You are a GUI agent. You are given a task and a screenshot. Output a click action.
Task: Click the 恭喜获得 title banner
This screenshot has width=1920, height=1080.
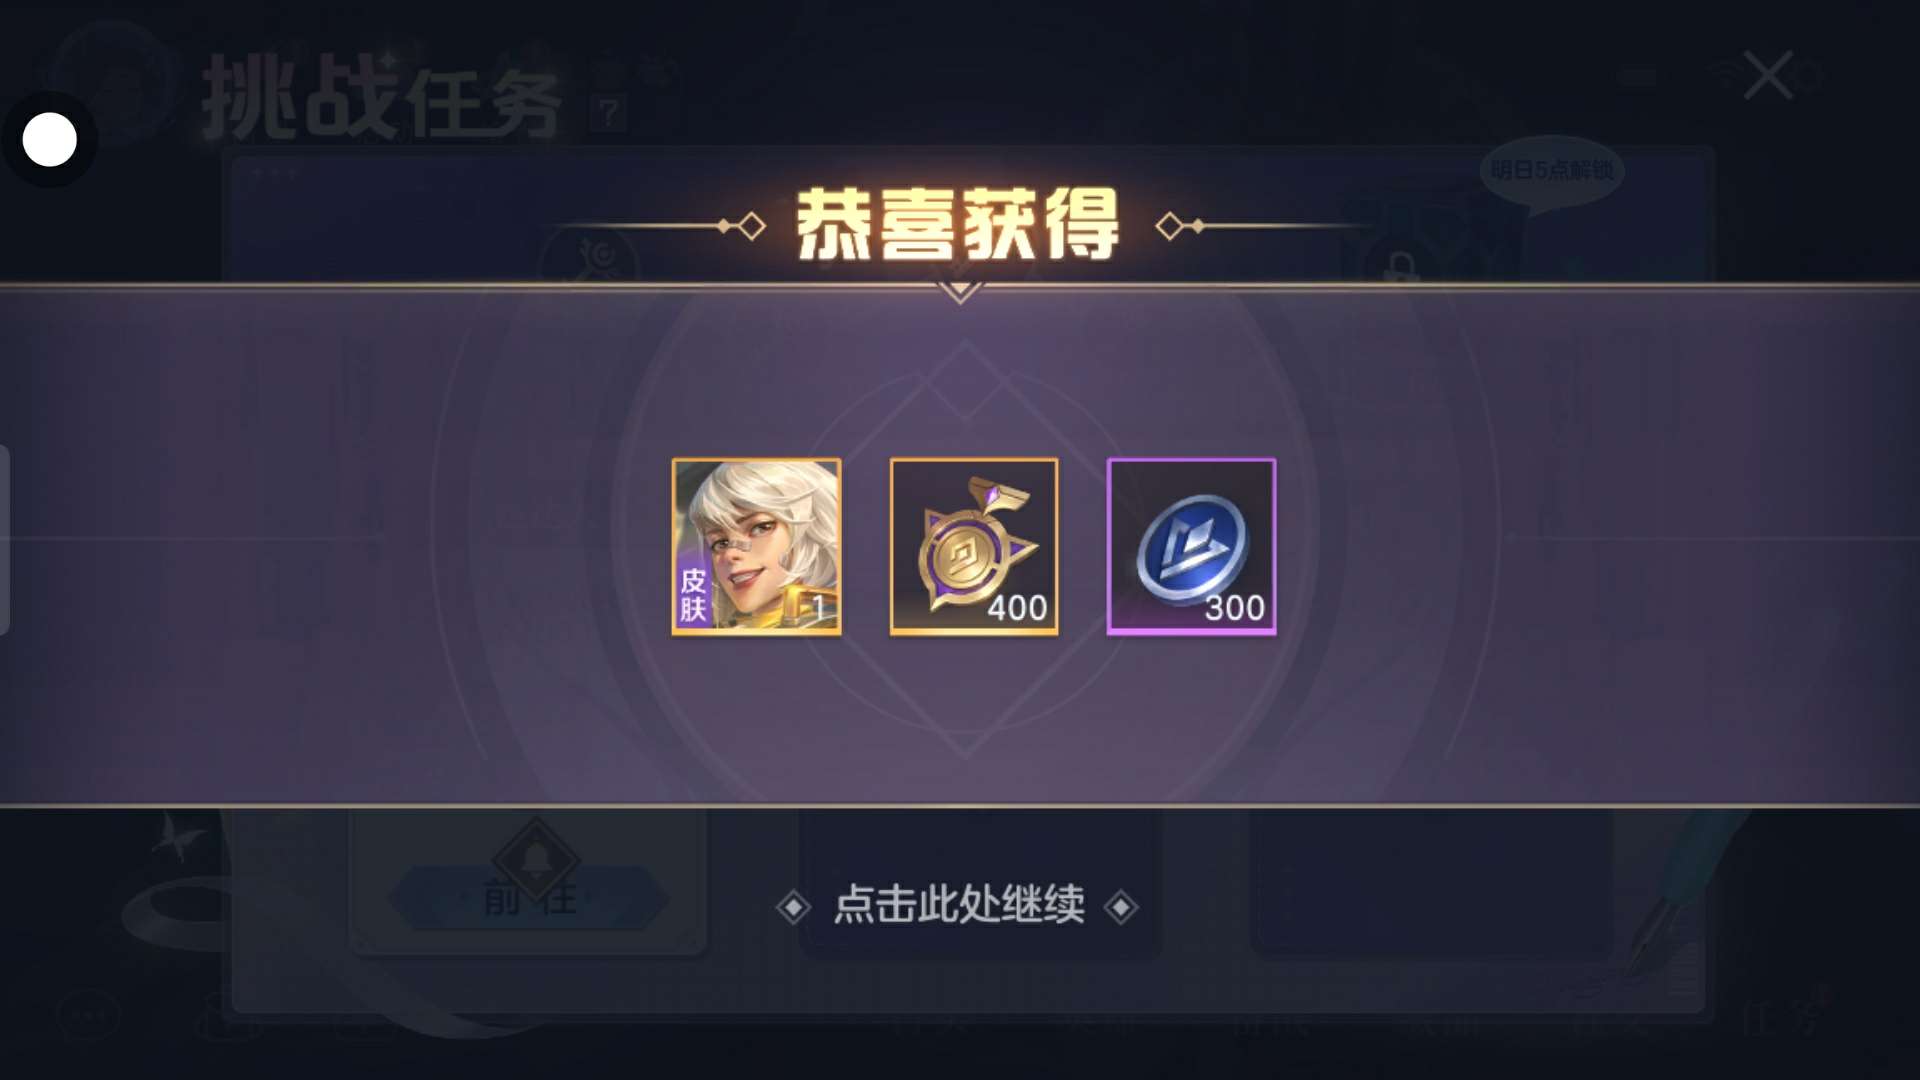point(958,225)
